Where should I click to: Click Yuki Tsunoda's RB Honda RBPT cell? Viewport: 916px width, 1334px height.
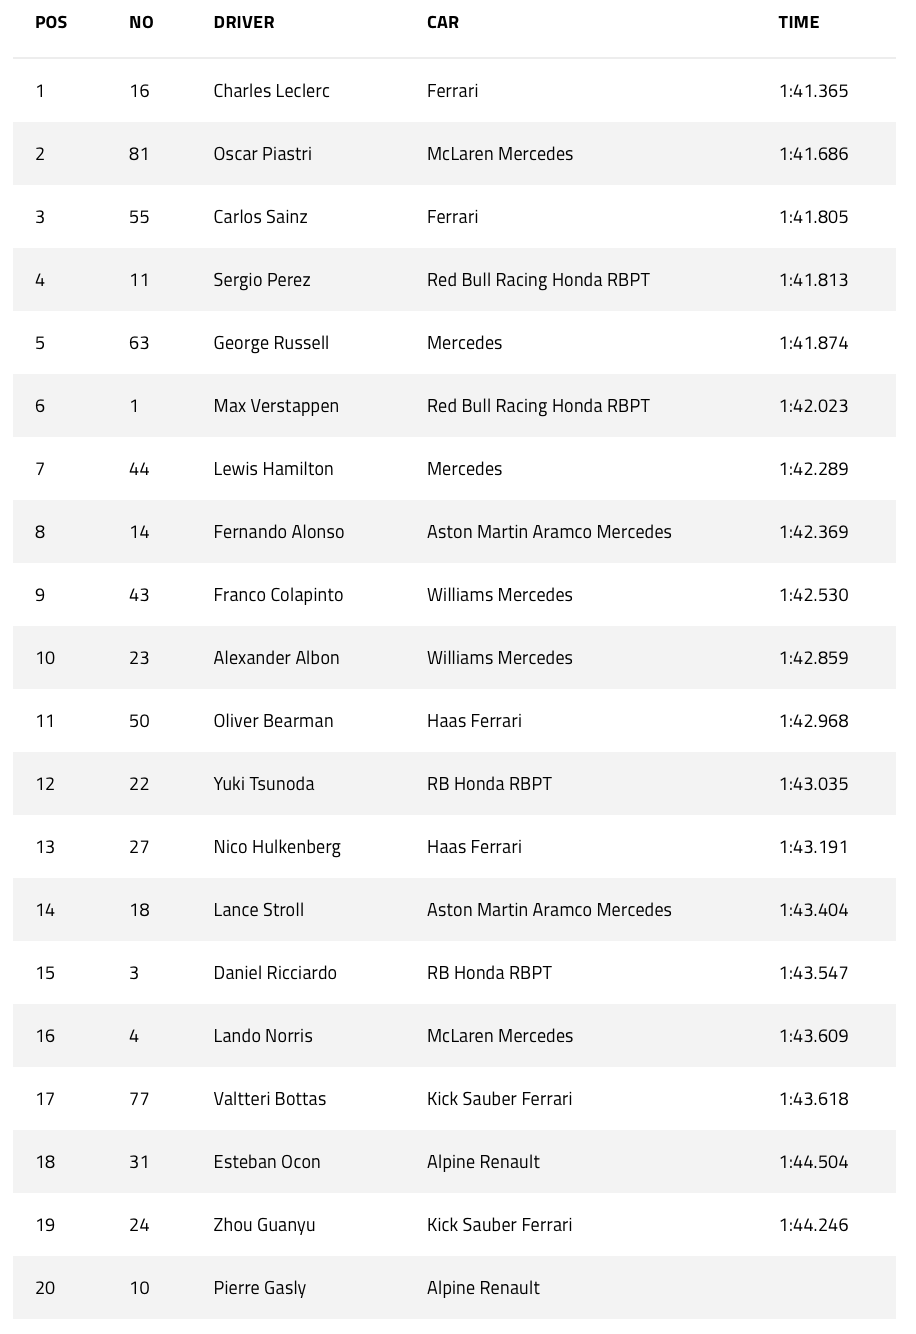[x=489, y=784]
